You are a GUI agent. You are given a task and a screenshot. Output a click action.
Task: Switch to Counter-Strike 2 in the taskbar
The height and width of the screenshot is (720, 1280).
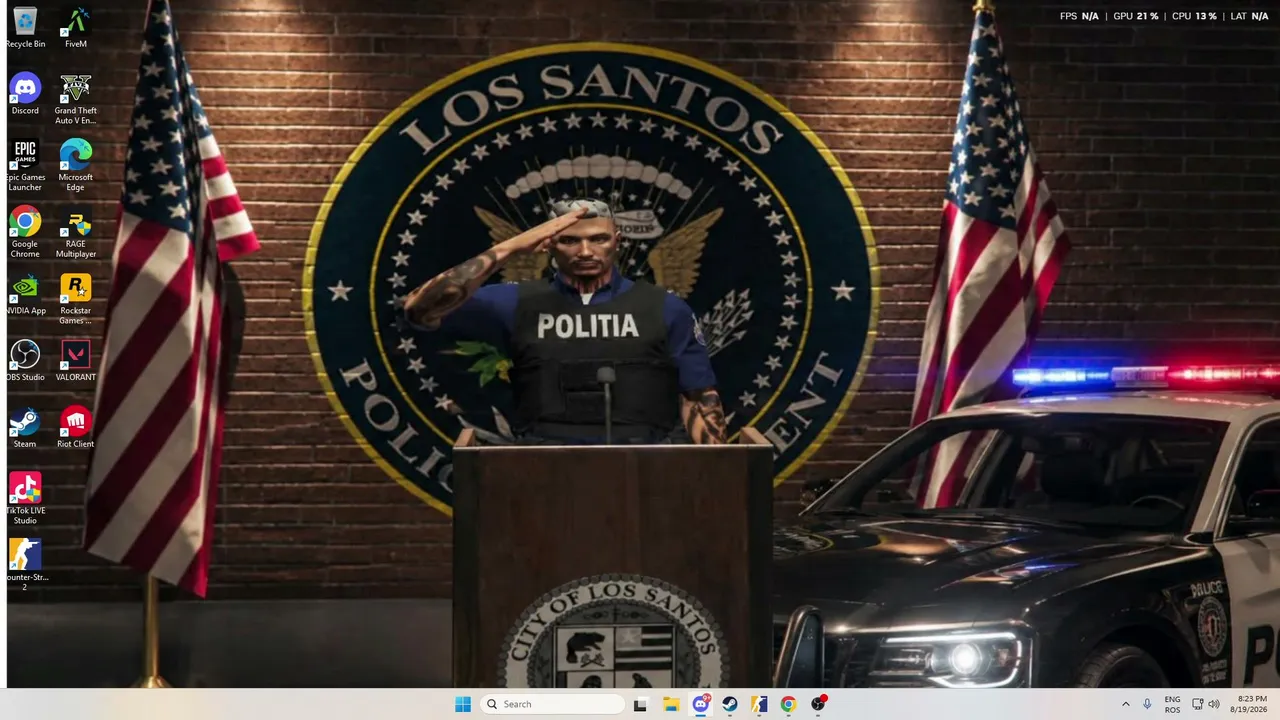click(759, 704)
